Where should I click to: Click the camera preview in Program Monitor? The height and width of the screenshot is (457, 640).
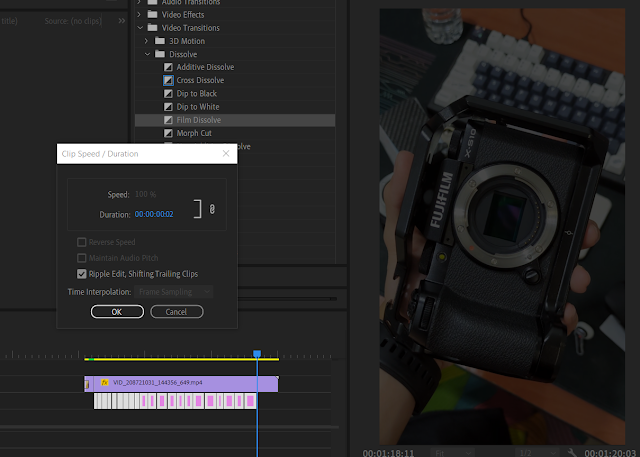pyautogui.click(x=502, y=226)
